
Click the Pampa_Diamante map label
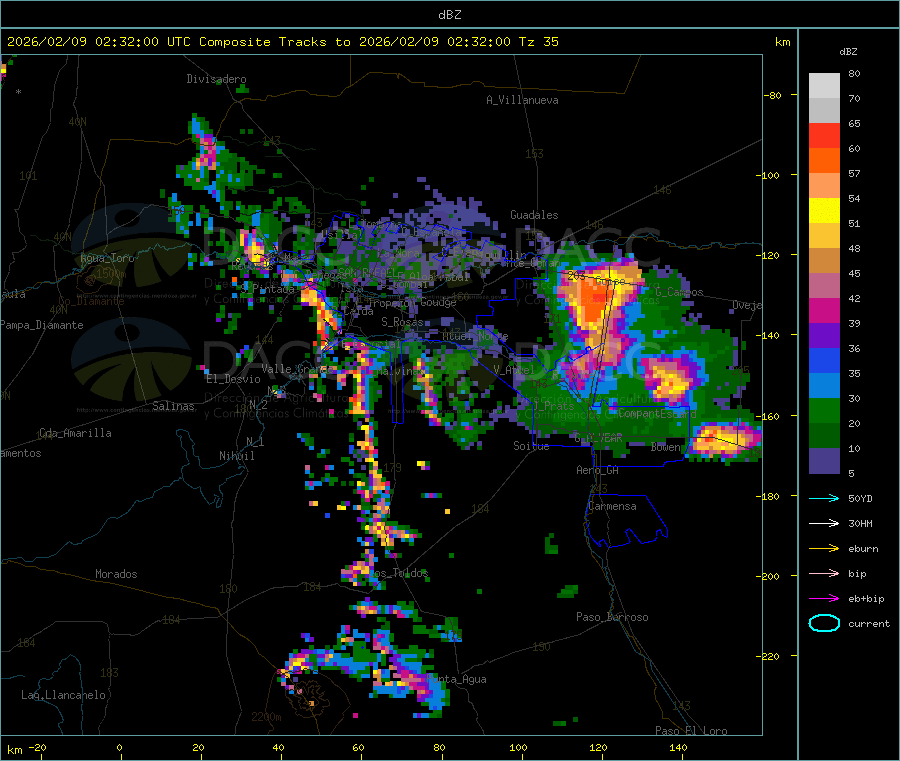[42, 325]
